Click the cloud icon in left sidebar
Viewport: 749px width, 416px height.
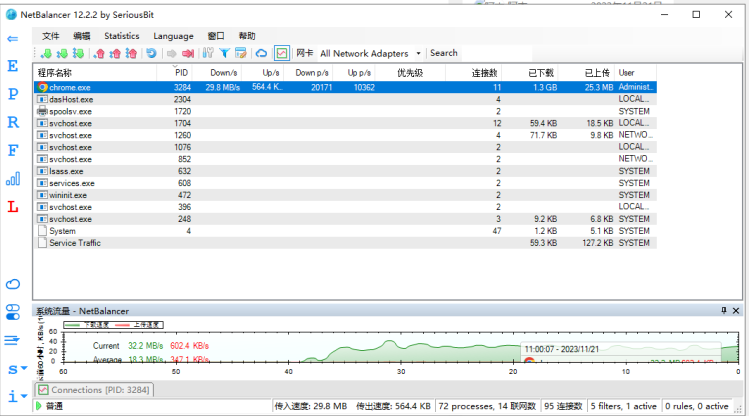pyautogui.click(x=13, y=284)
